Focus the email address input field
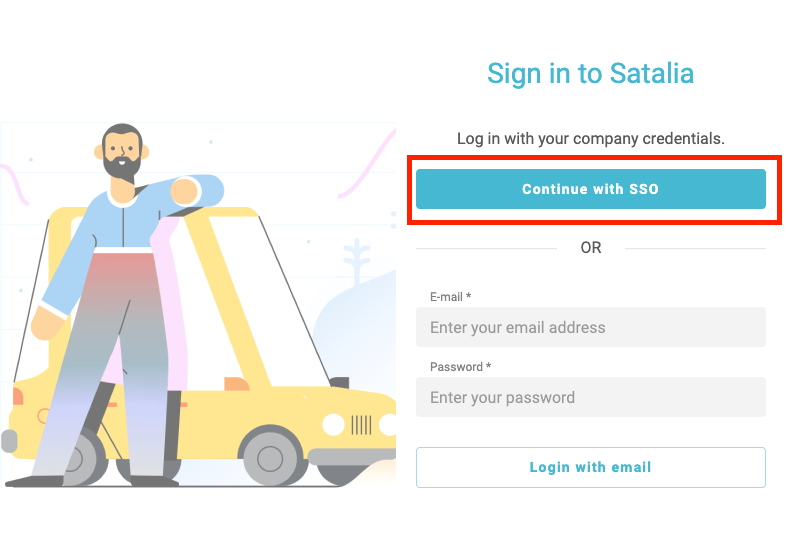This screenshot has height=545, width=788. (590, 327)
